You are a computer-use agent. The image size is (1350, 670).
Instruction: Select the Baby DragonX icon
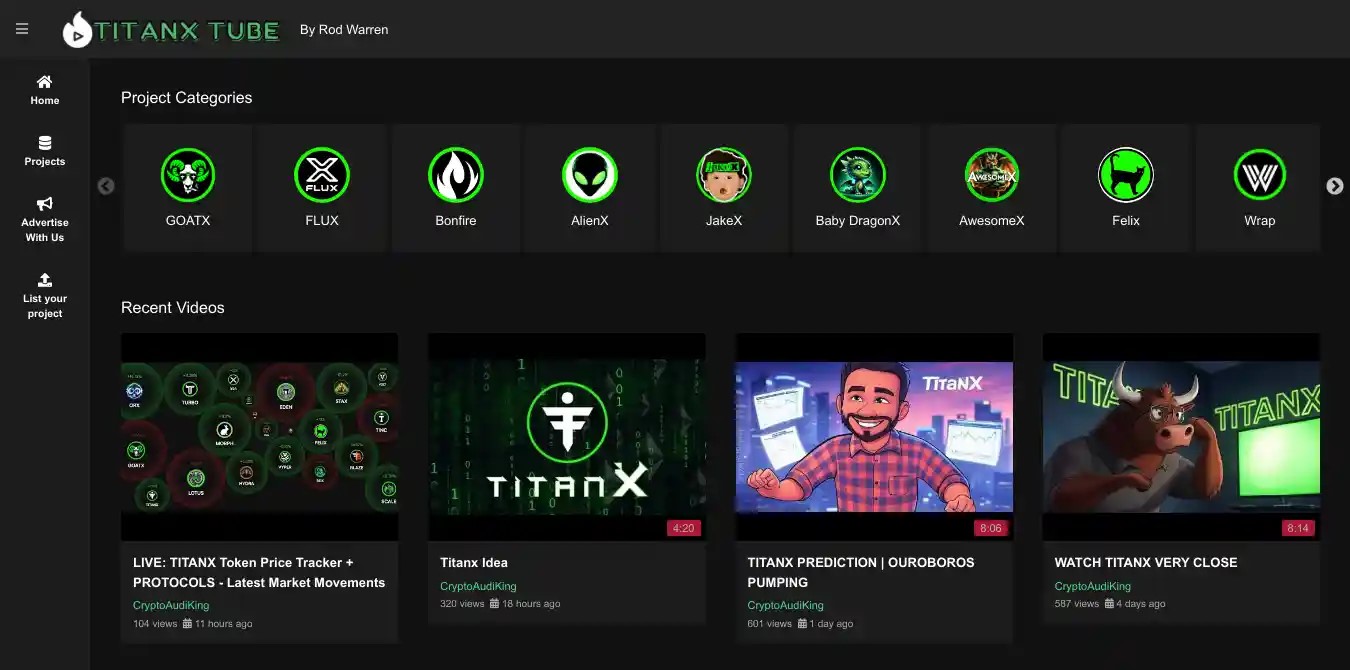click(x=858, y=176)
